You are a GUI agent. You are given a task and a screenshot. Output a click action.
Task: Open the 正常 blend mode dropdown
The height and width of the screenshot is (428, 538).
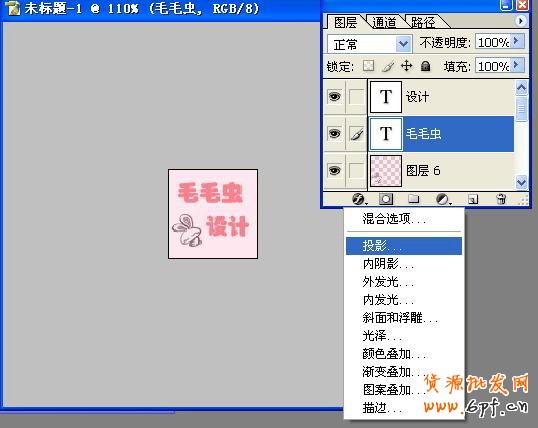370,44
